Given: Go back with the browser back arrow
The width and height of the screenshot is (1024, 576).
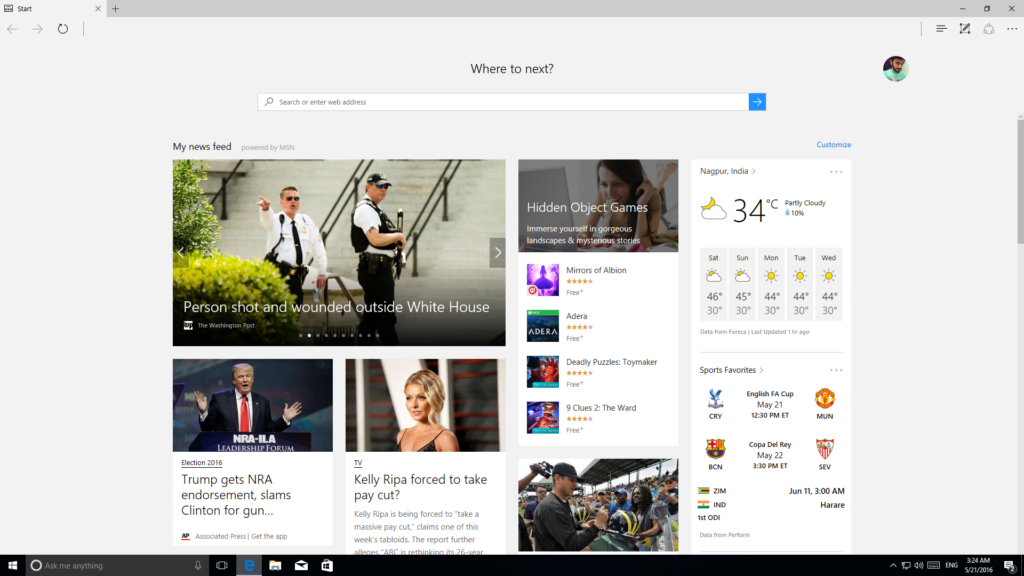Looking at the screenshot, I should [12, 29].
